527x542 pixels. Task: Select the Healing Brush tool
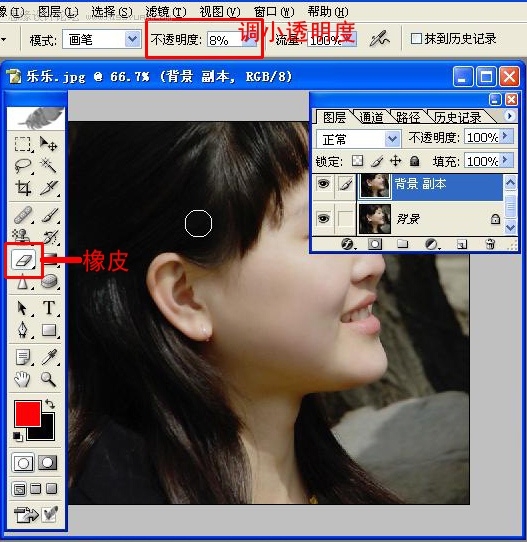pos(22,214)
